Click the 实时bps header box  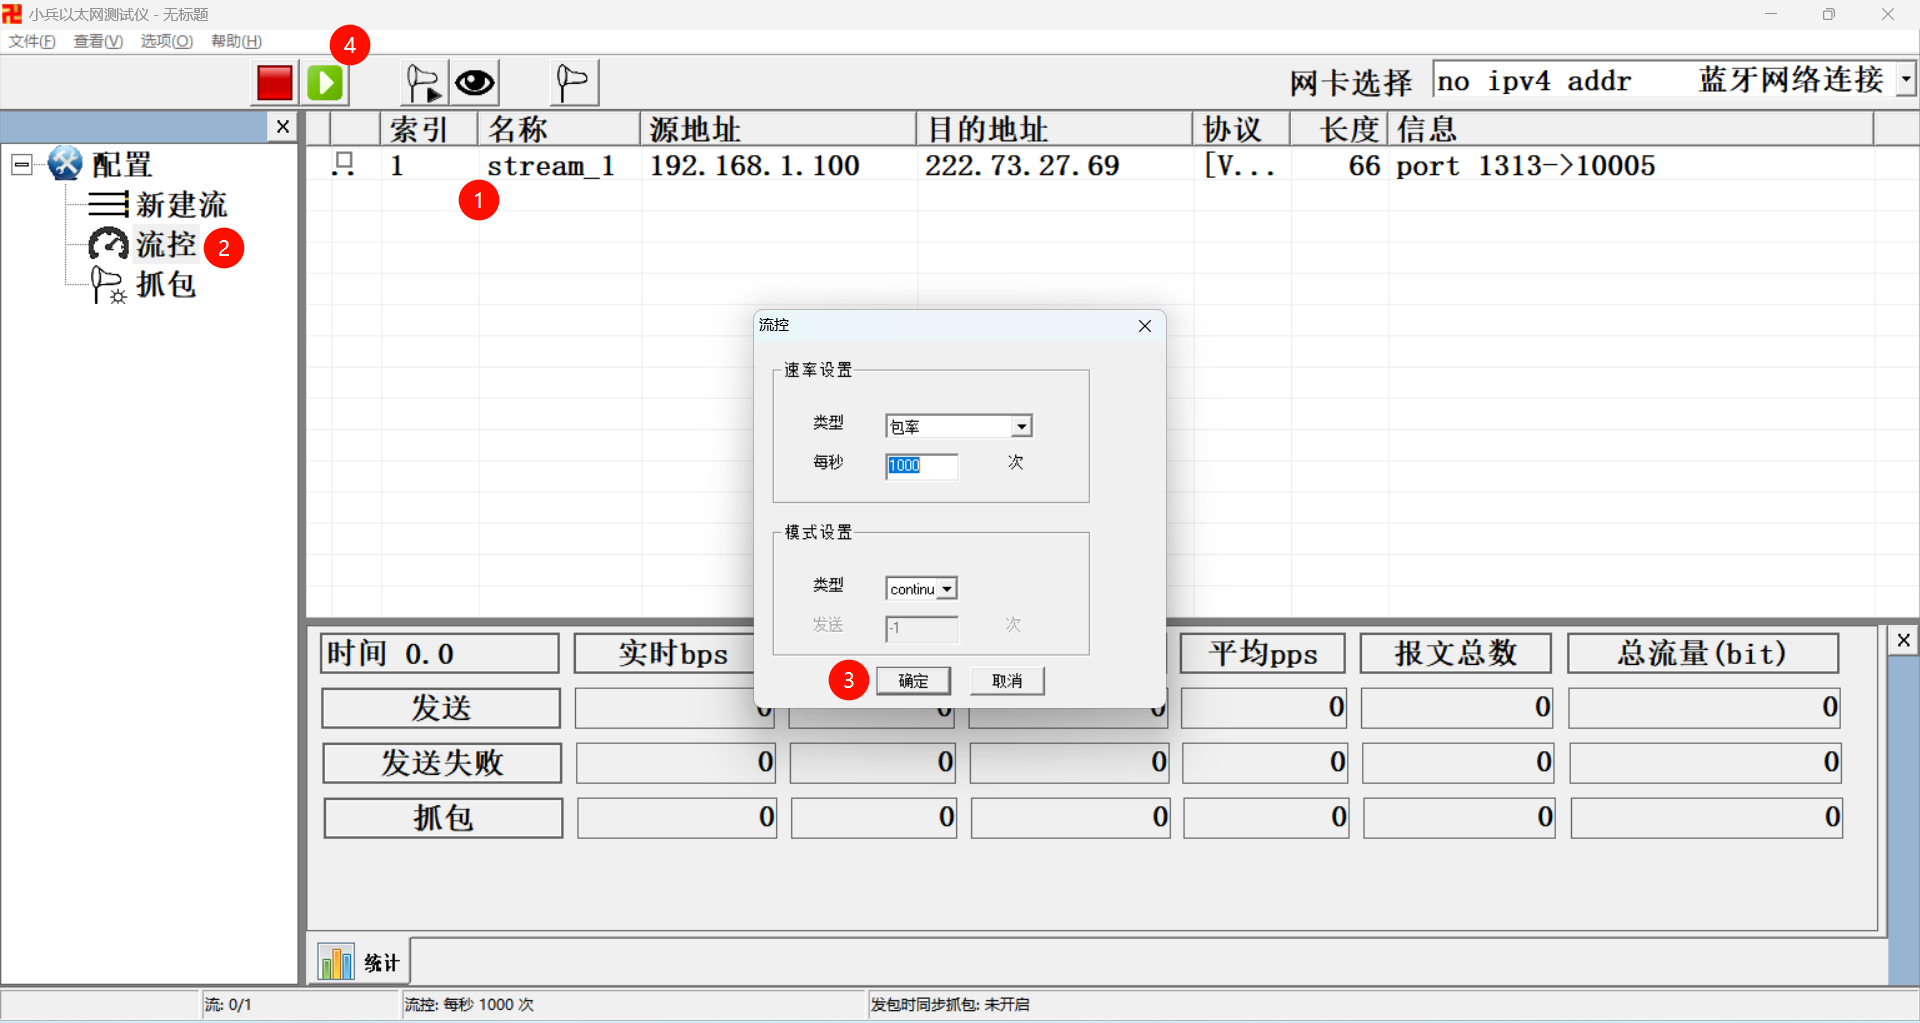point(672,653)
